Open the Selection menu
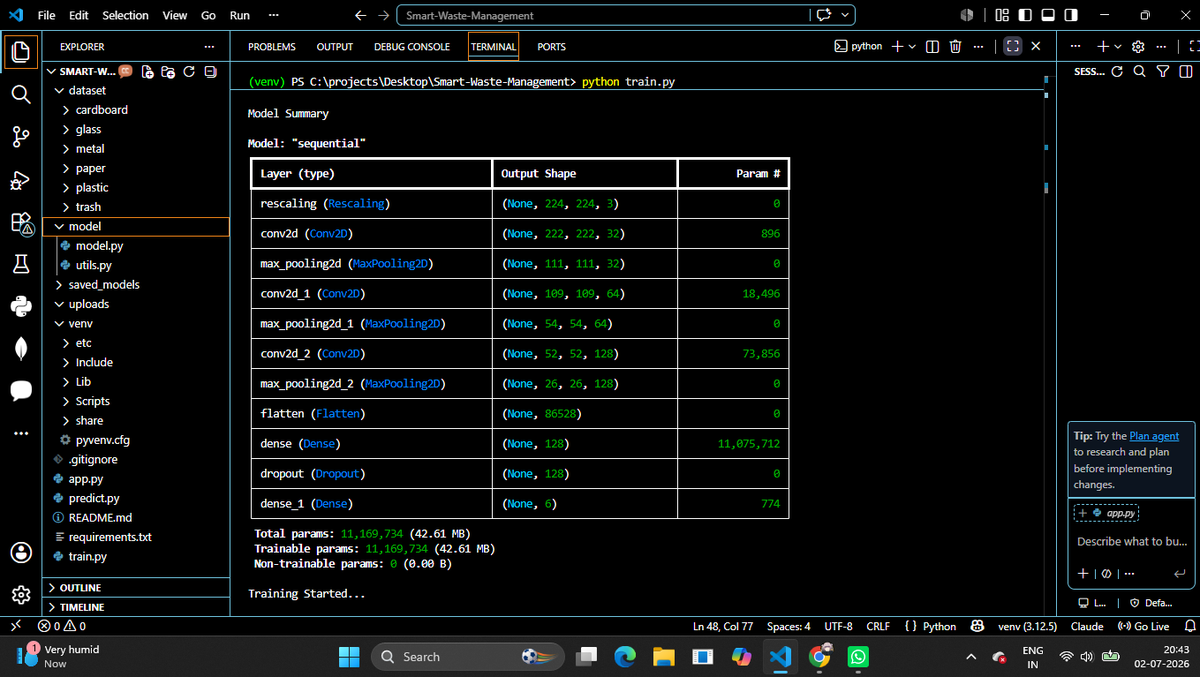The width and height of the screenshot is (1200, 677). (x=125, y=15)
